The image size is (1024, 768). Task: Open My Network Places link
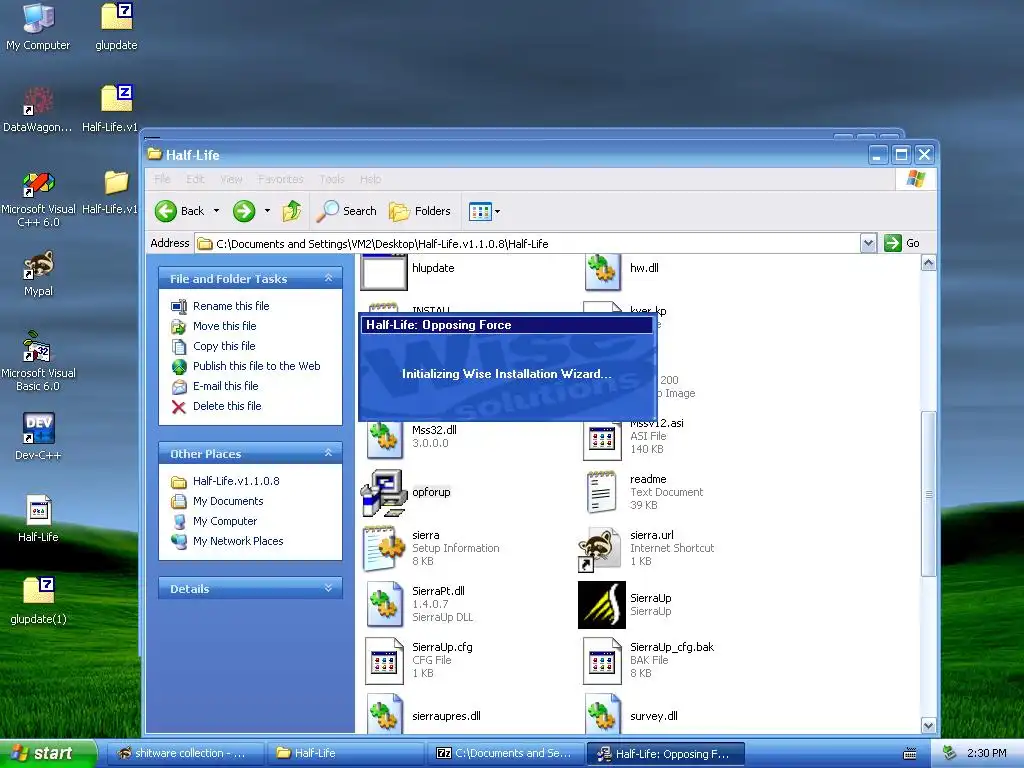pos(238,541)
